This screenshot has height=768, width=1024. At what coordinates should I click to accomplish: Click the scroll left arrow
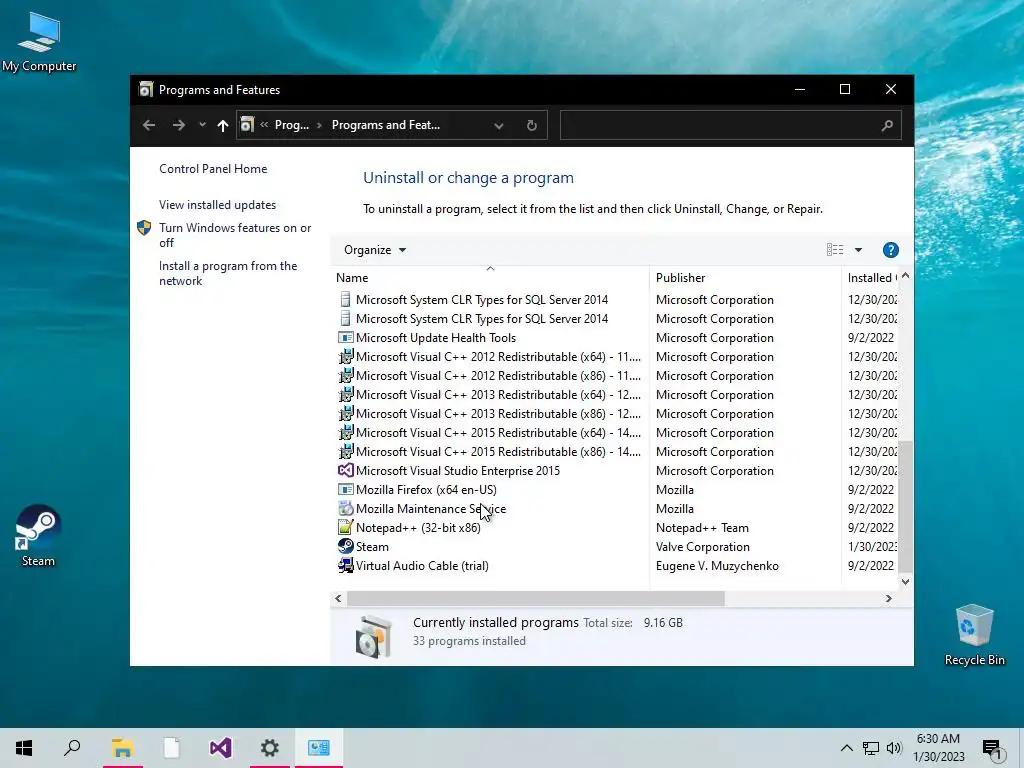click(x=338, y=598)
